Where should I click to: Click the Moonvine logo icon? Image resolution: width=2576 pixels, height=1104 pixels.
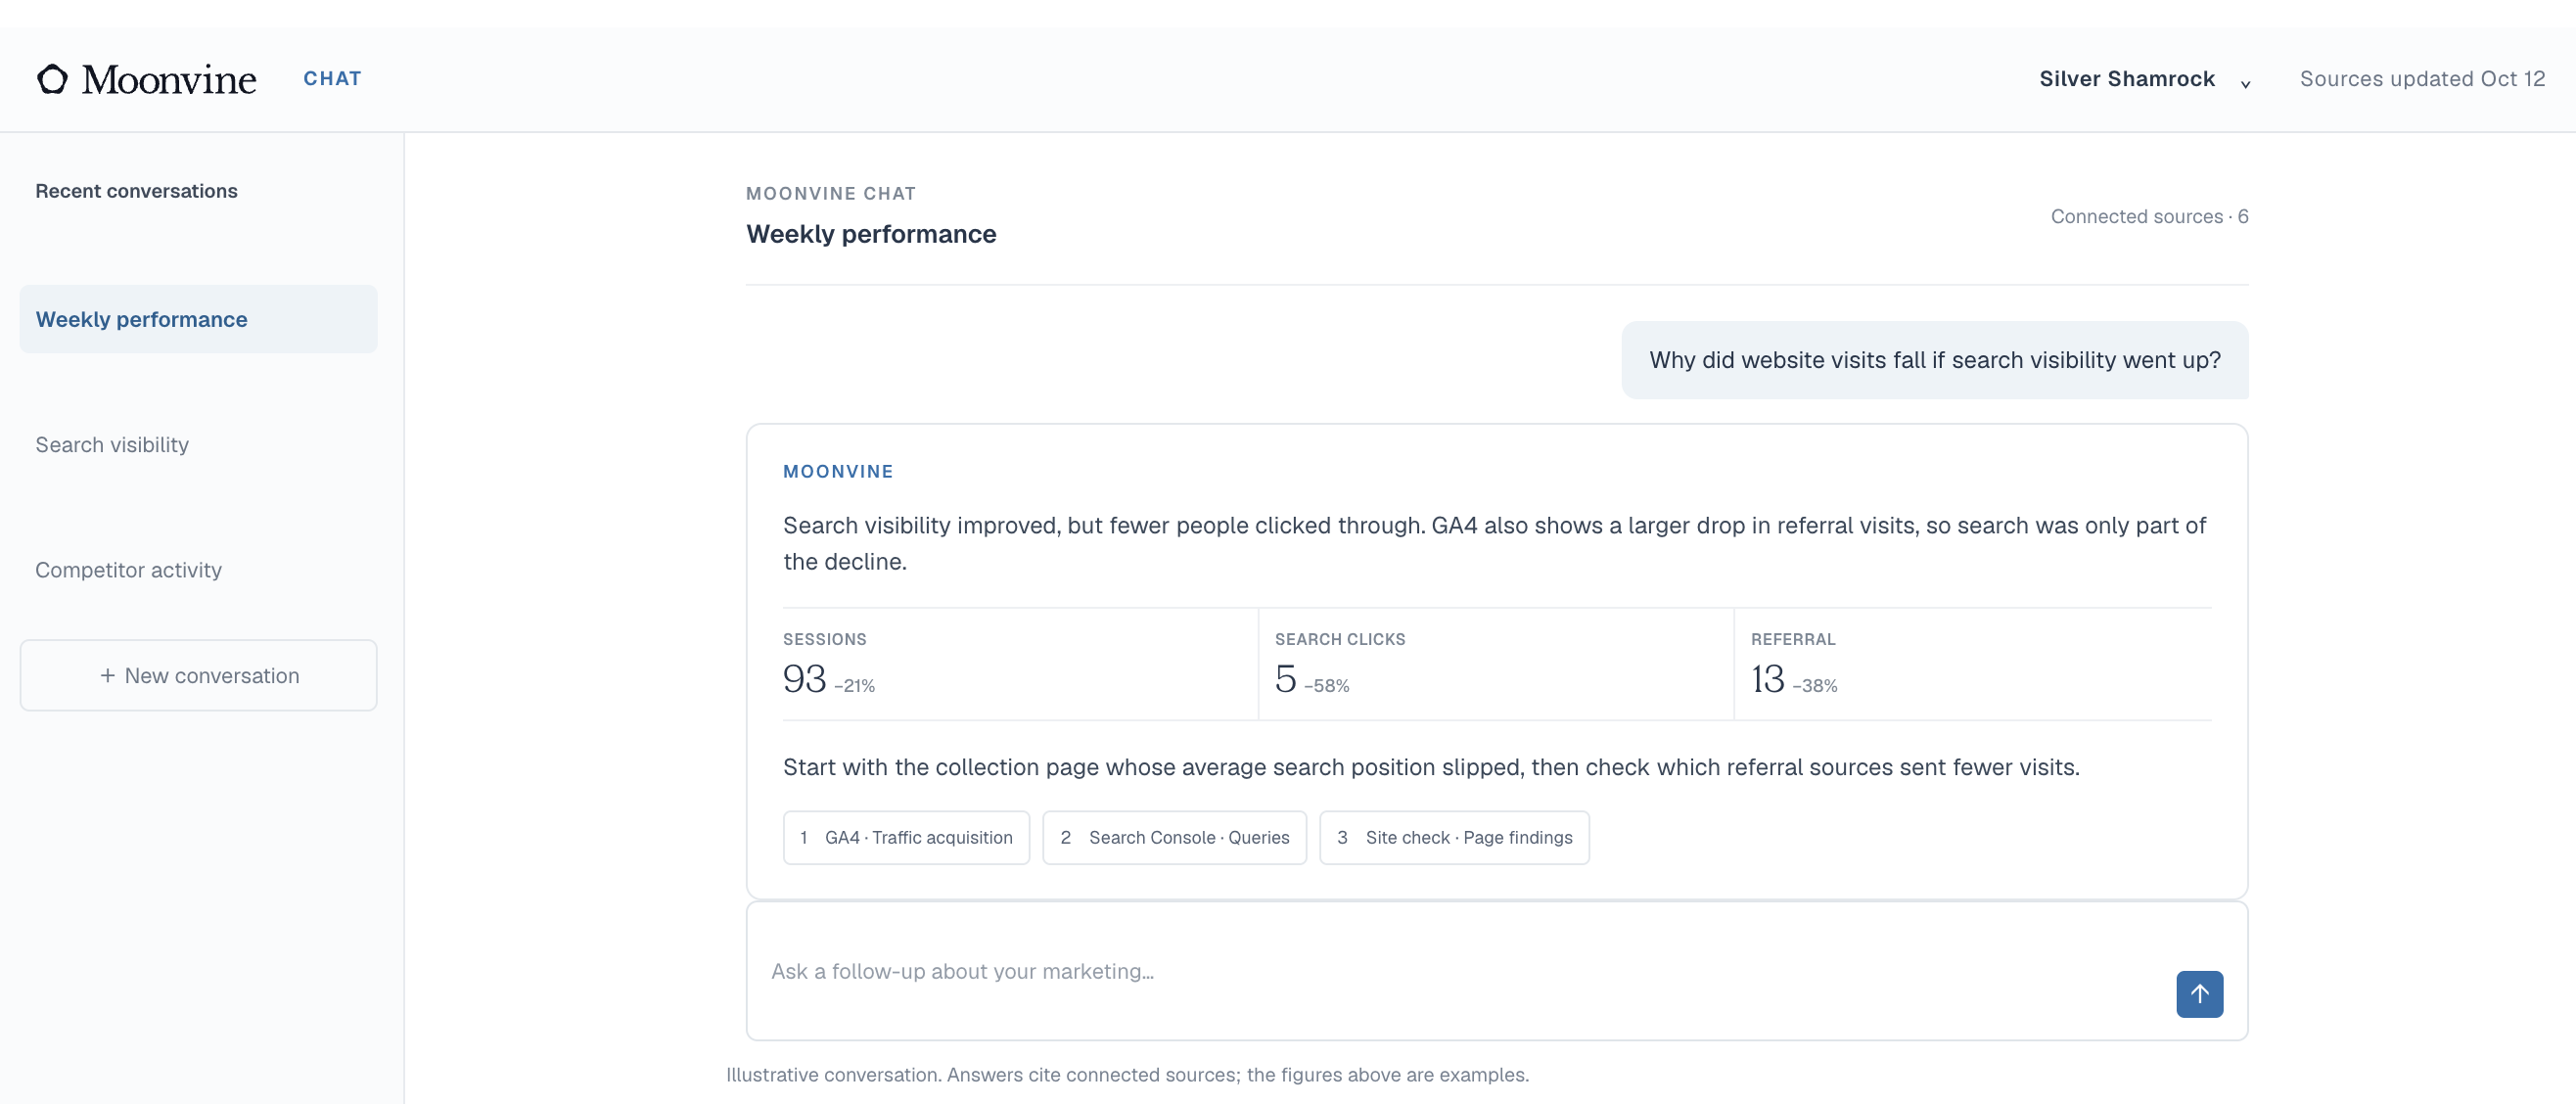[52, 79]
